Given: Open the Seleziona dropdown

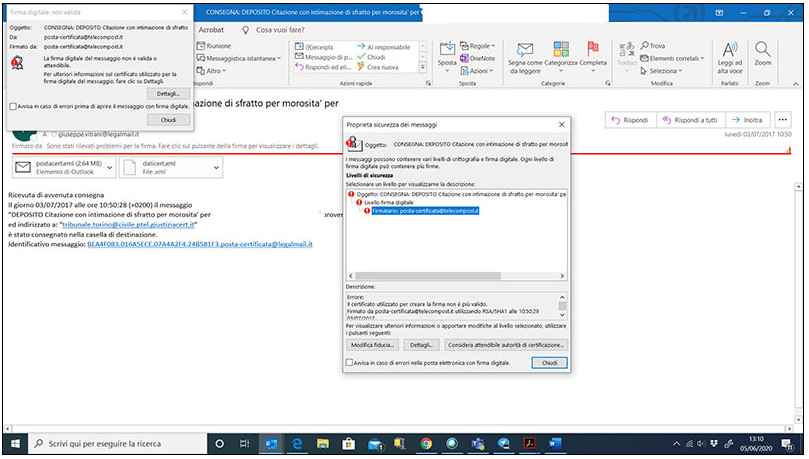Looking at the screenshot, I should pyautogui.click(x=661, y=71).
